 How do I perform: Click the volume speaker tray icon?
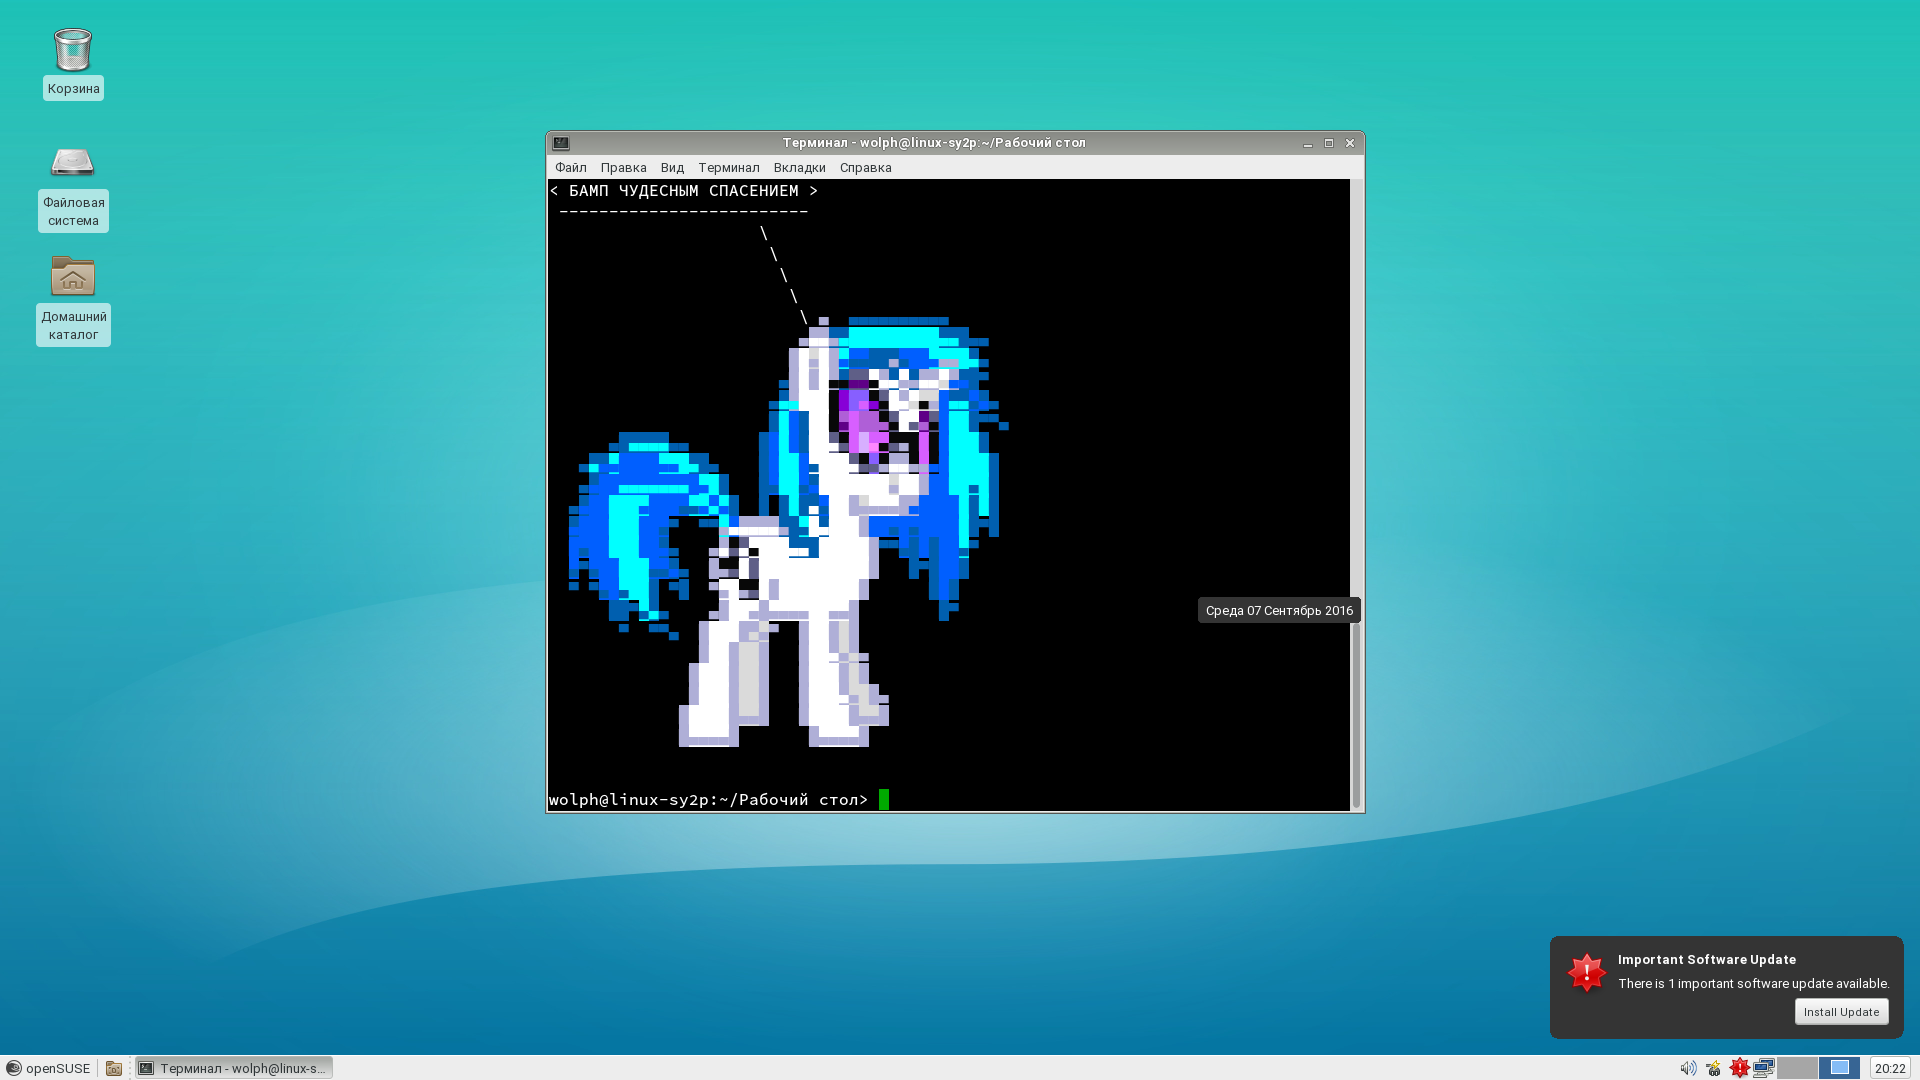coord(1688,1068)
